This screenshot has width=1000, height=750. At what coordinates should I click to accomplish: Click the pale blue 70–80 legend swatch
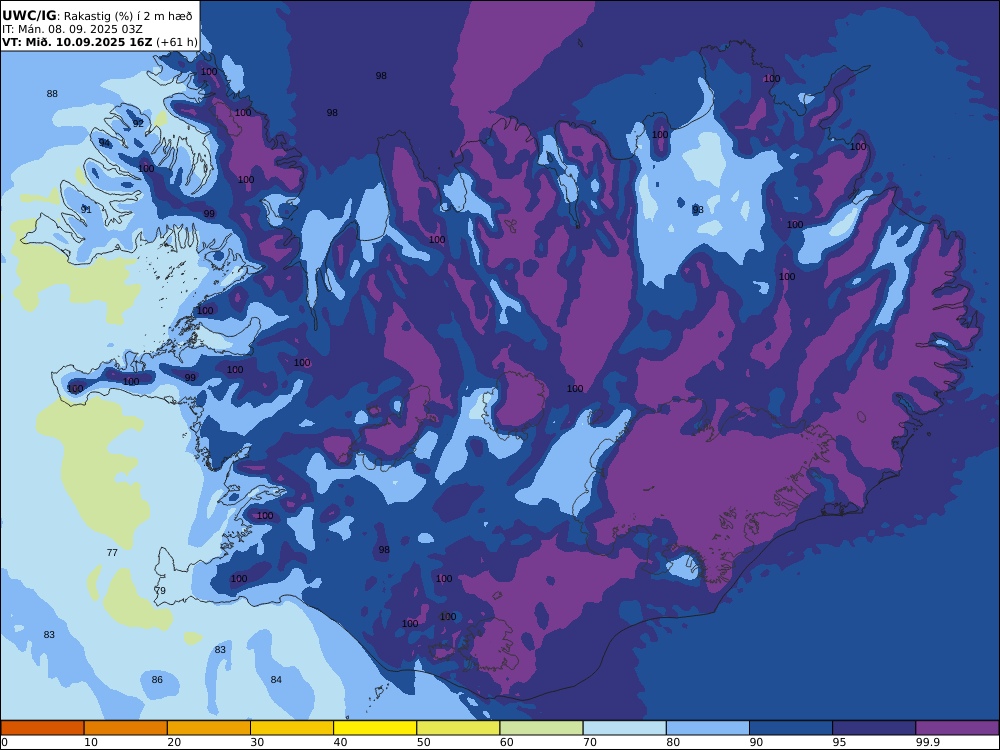click(x=624, y=728)
